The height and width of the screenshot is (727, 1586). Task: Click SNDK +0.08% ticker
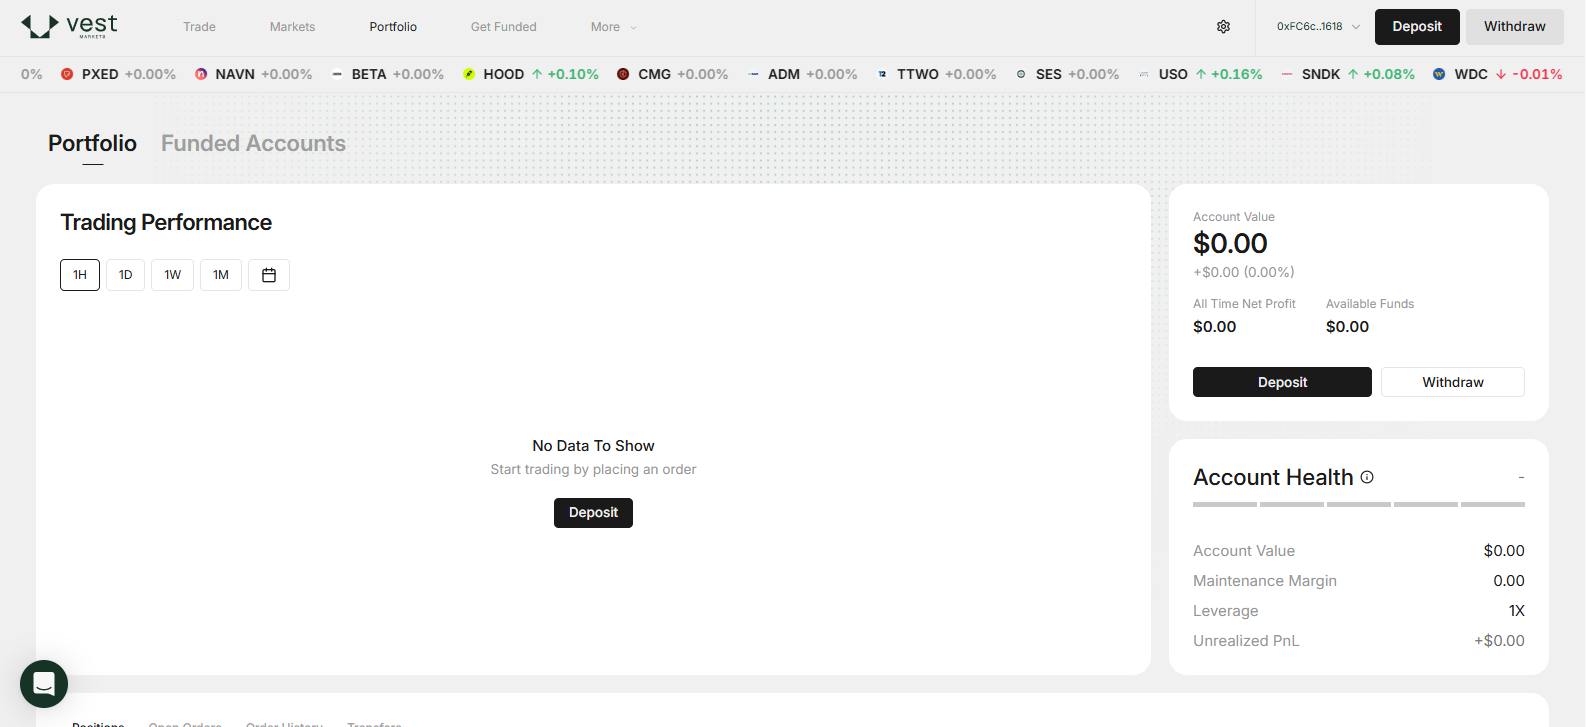1348,74
